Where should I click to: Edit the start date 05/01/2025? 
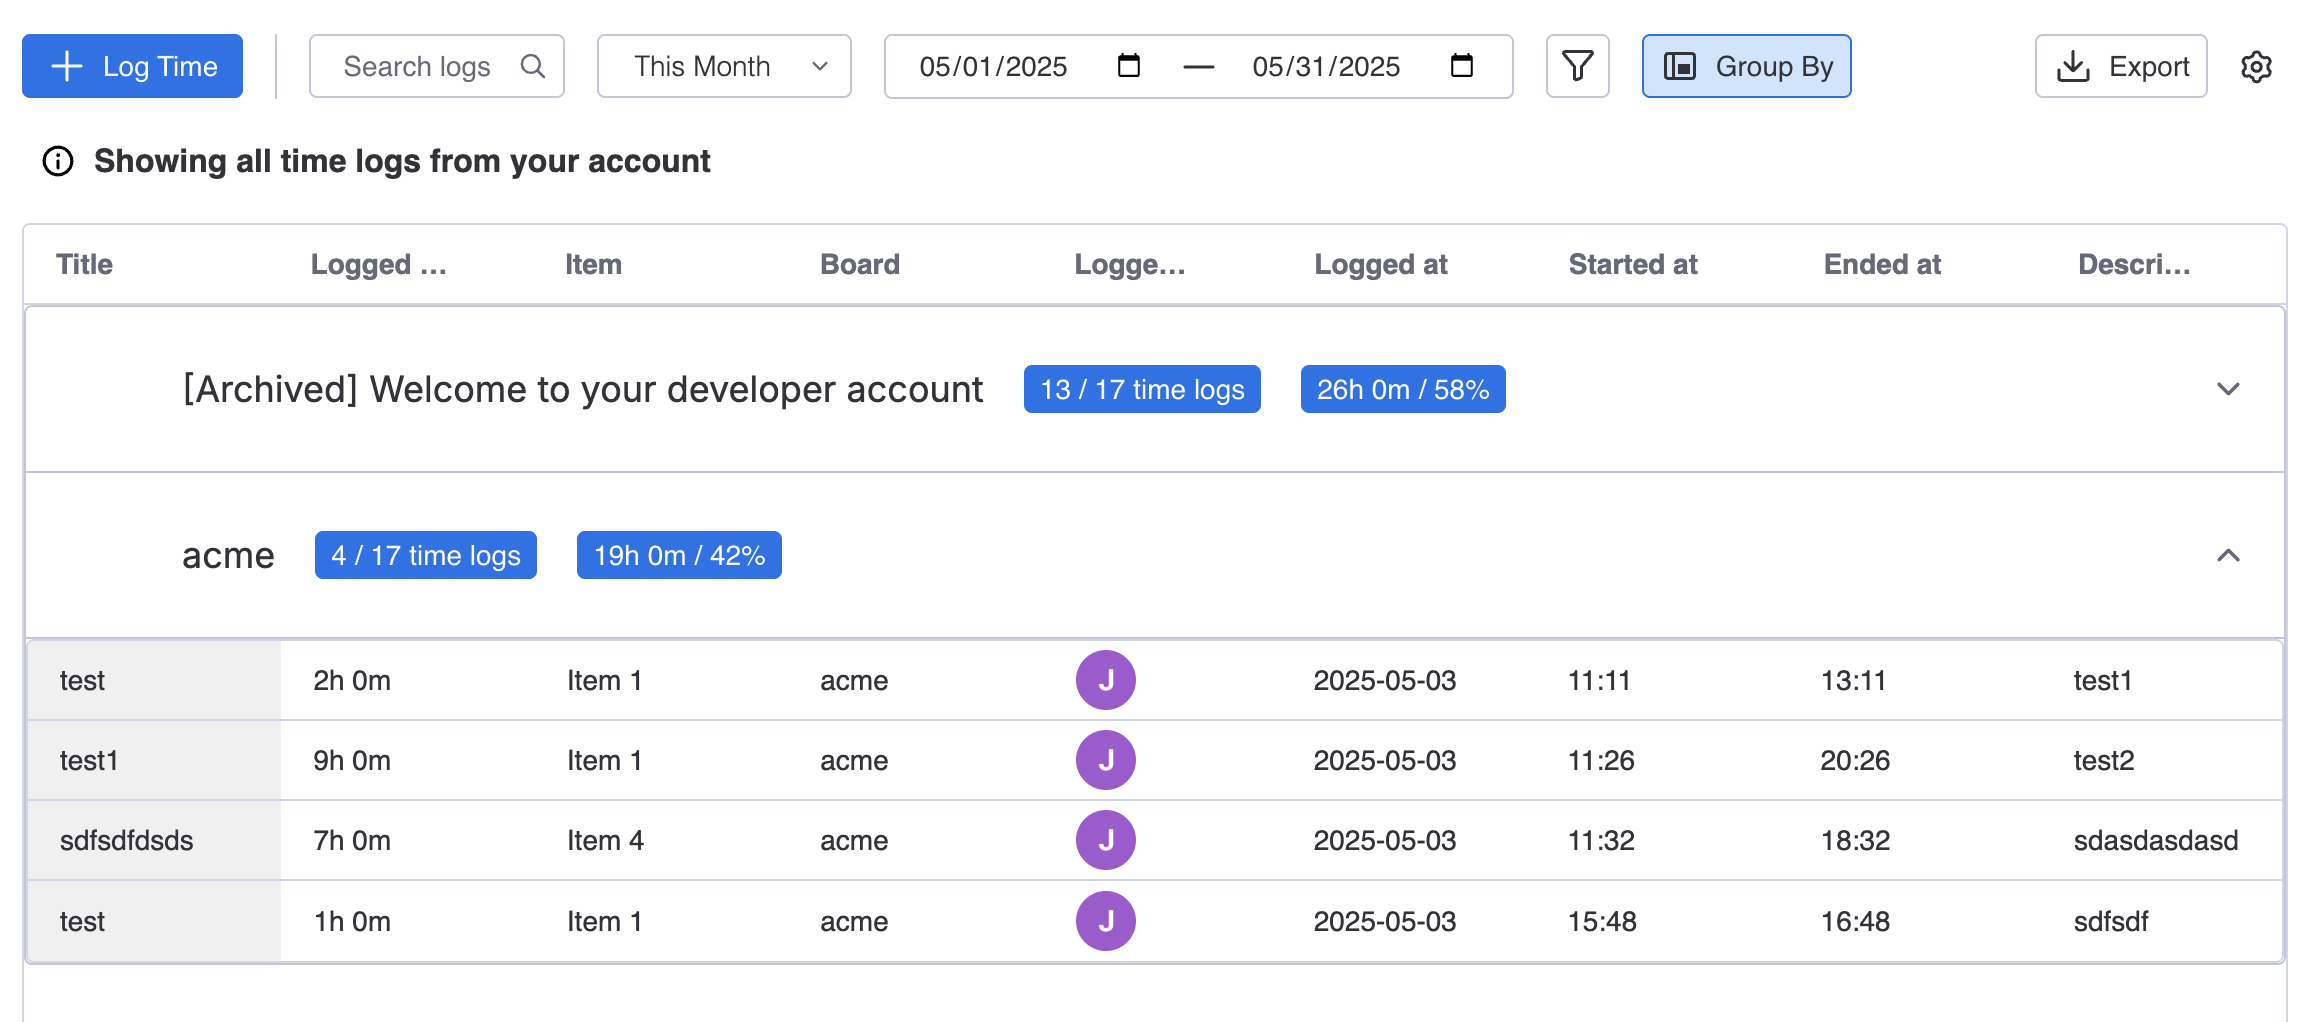point(993,66)
